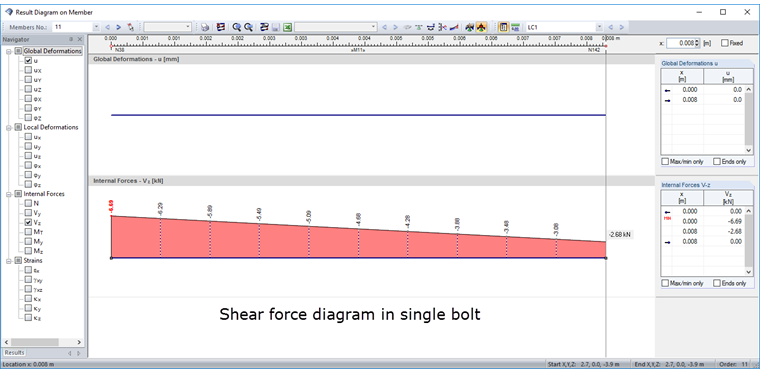Viewport: 760px width, 374px height.
Task: Check local deformation ux checkbox
Action: tap(28, 137)
